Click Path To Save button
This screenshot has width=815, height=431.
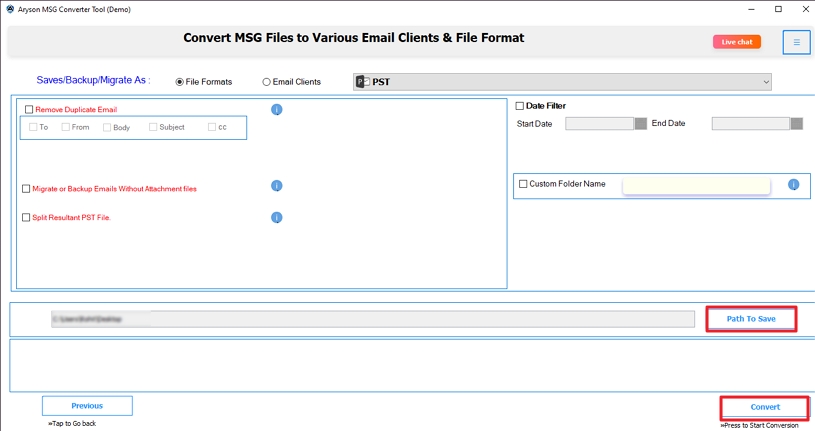pyautogui.click(x=751, y=319)
